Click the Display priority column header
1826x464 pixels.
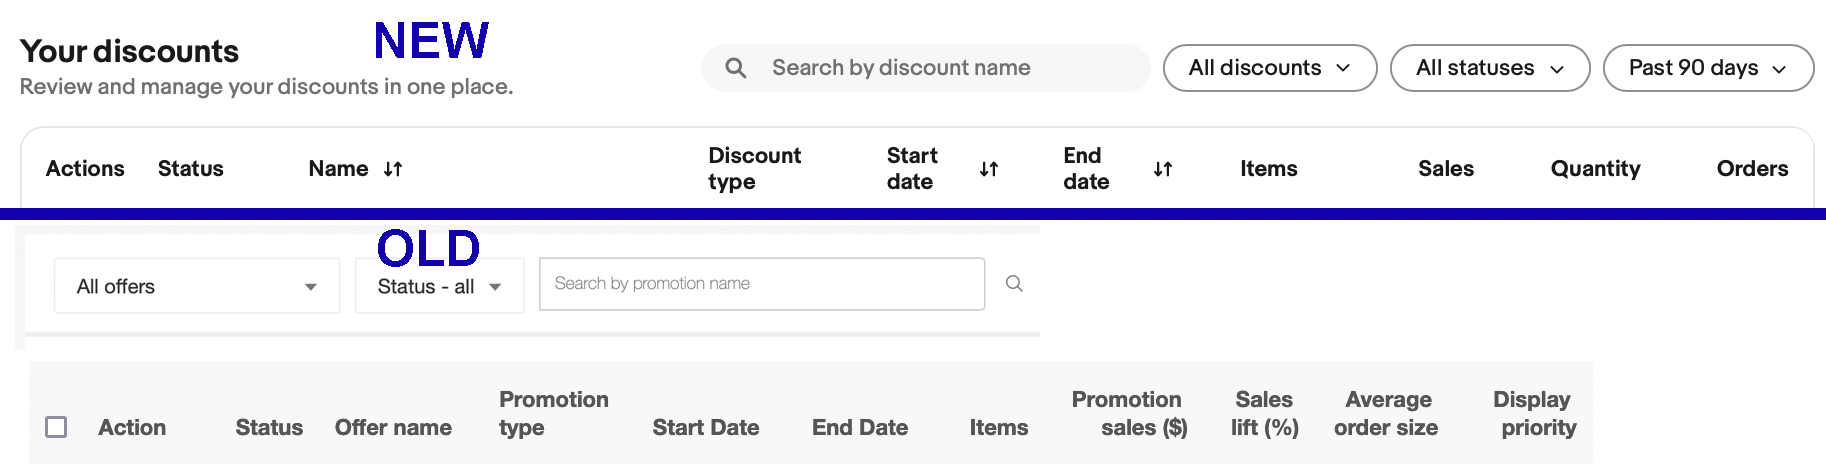(1534, 413)
